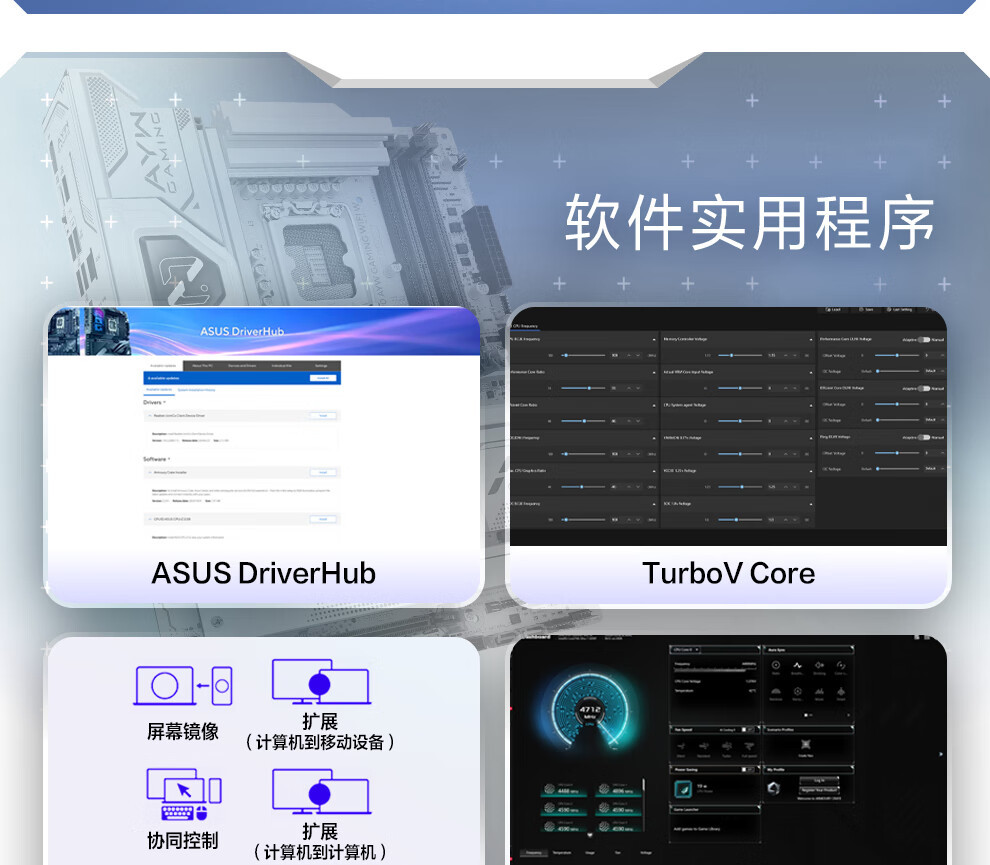Toggle Efficient Core voltage Adaptive/Manual switch

pos(924,388)
